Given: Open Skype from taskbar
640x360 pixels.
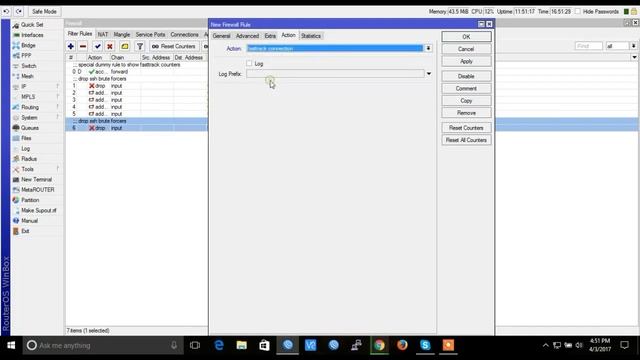Looking at the screenshot, I should click(425, 345).
